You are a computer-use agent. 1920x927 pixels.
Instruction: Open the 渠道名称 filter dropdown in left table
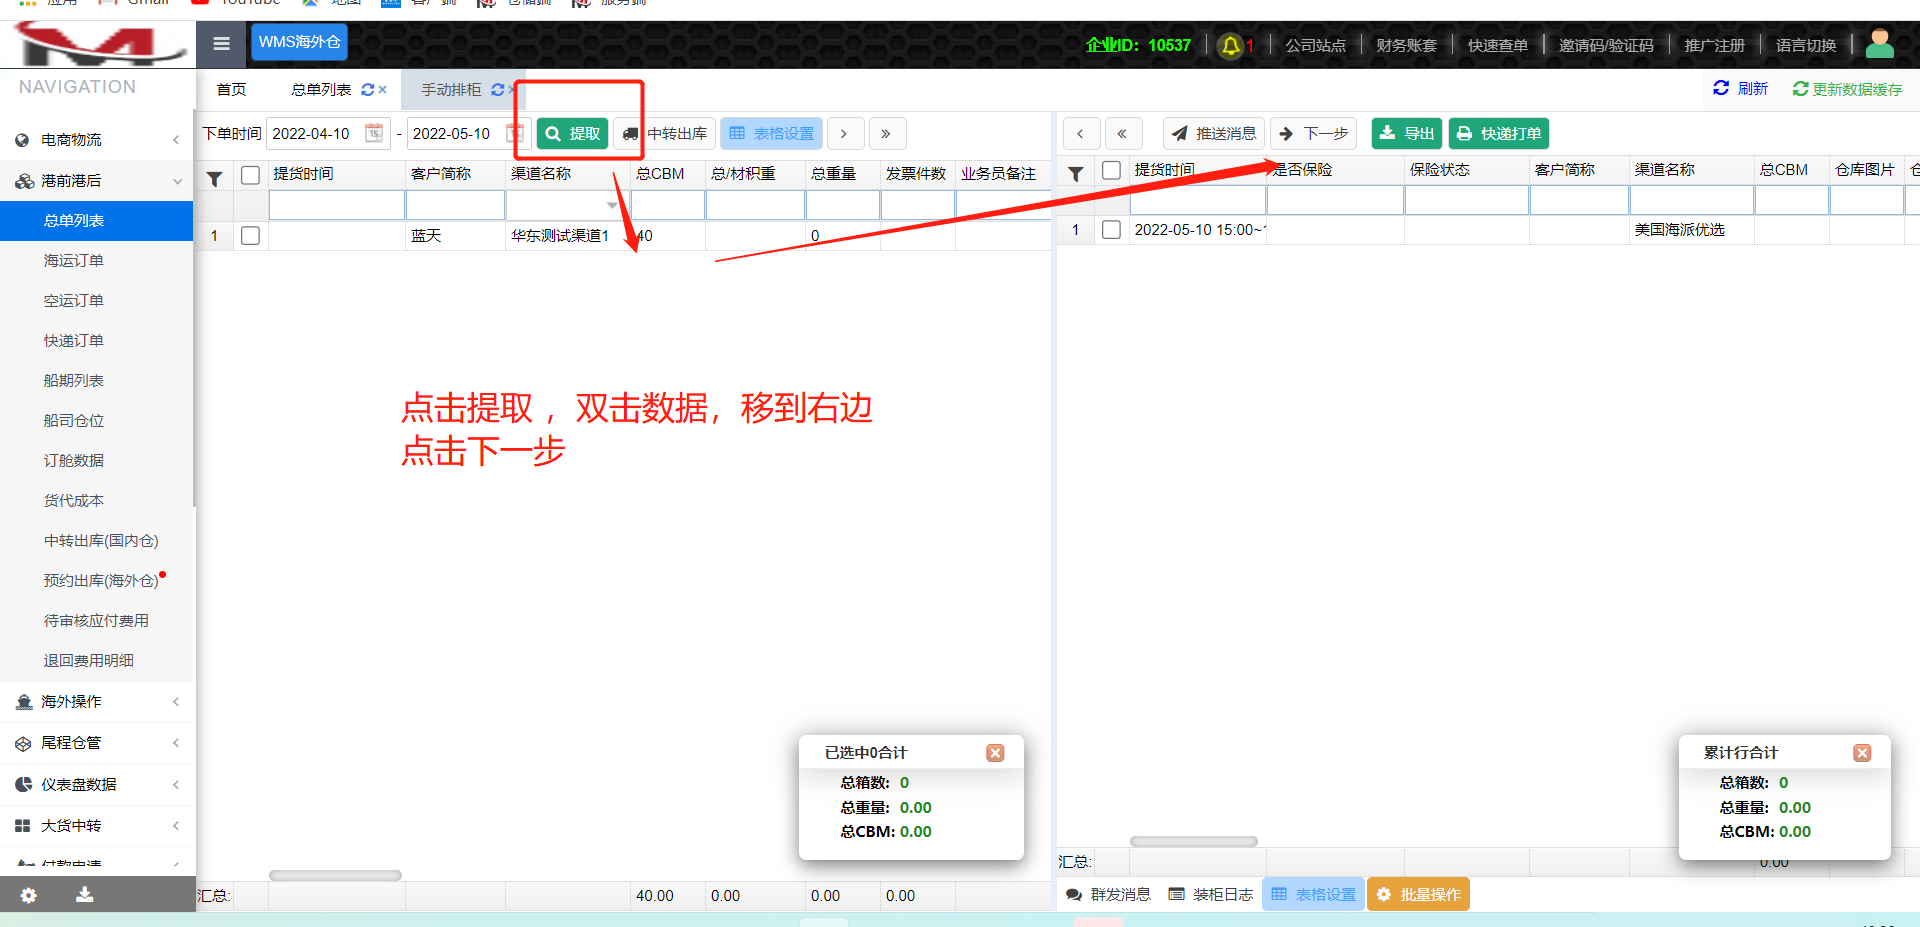pyautogui.click(x=612, y=206)
